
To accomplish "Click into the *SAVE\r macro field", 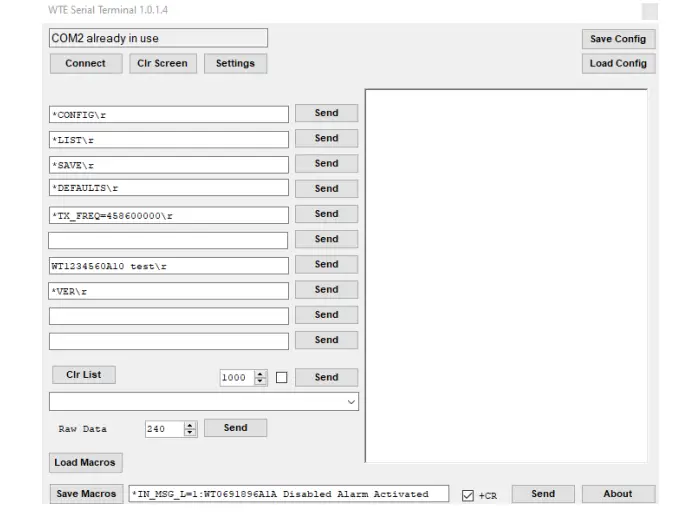I will [169, 165].
